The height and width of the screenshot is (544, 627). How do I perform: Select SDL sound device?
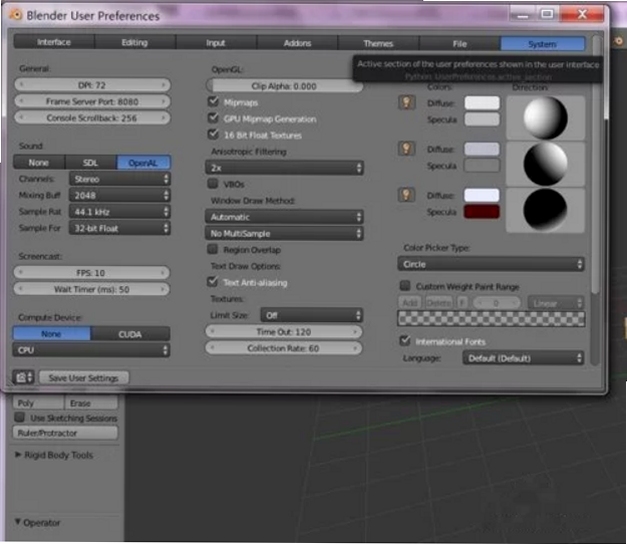(x=90, y=163)
